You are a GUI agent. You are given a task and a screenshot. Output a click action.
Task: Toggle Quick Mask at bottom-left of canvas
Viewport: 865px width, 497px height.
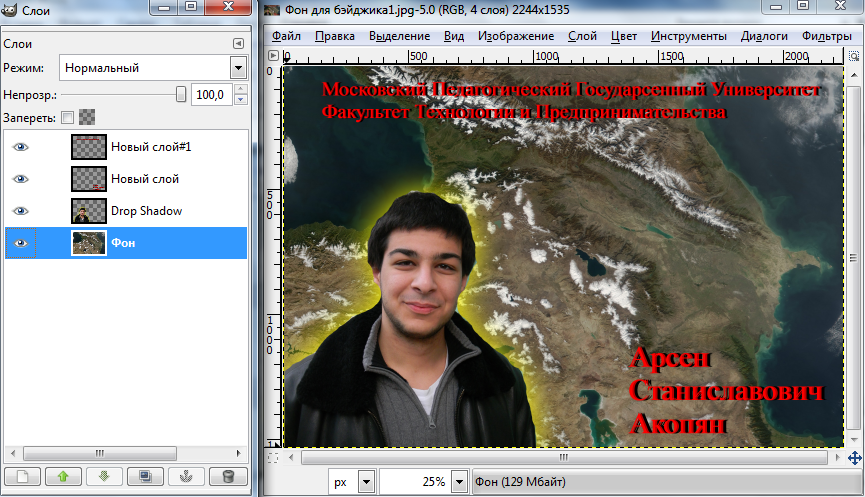[273, 457]
